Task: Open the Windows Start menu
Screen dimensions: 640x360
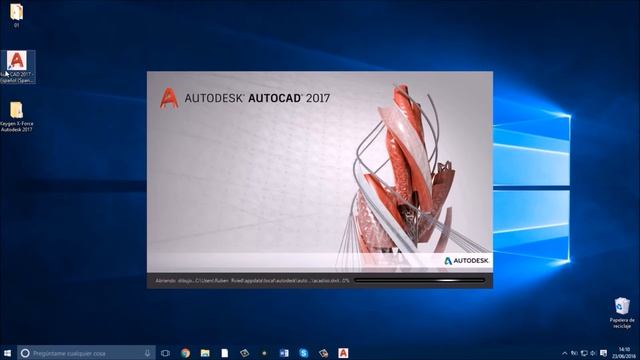Action: click(7, 353)
